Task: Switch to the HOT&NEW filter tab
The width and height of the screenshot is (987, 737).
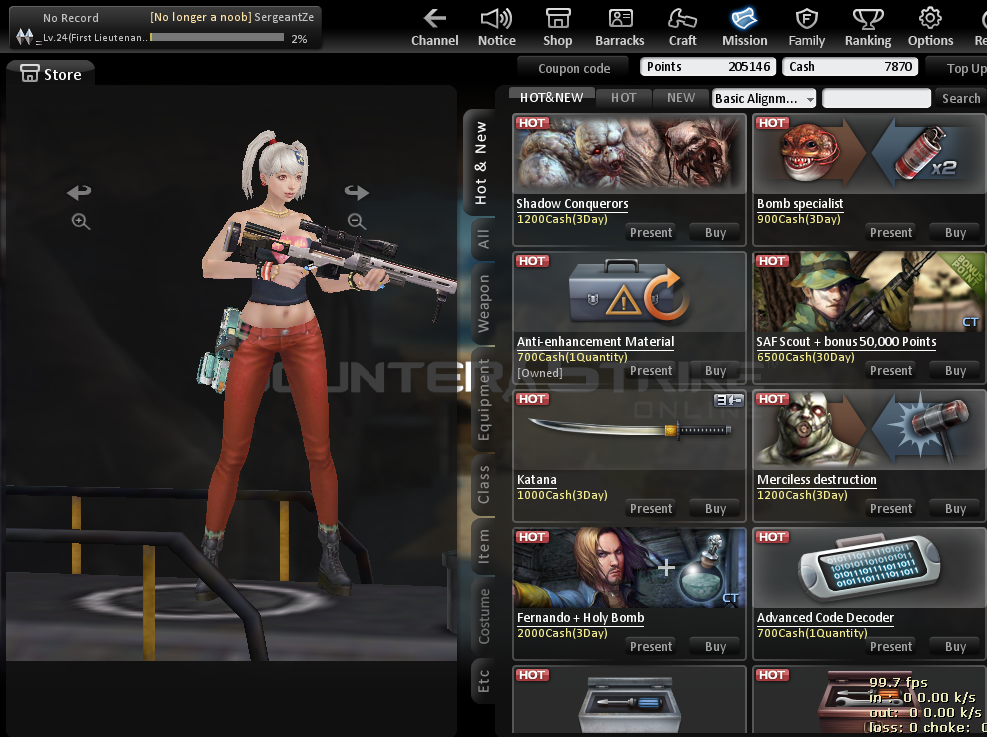Action: tap(551, 98)
